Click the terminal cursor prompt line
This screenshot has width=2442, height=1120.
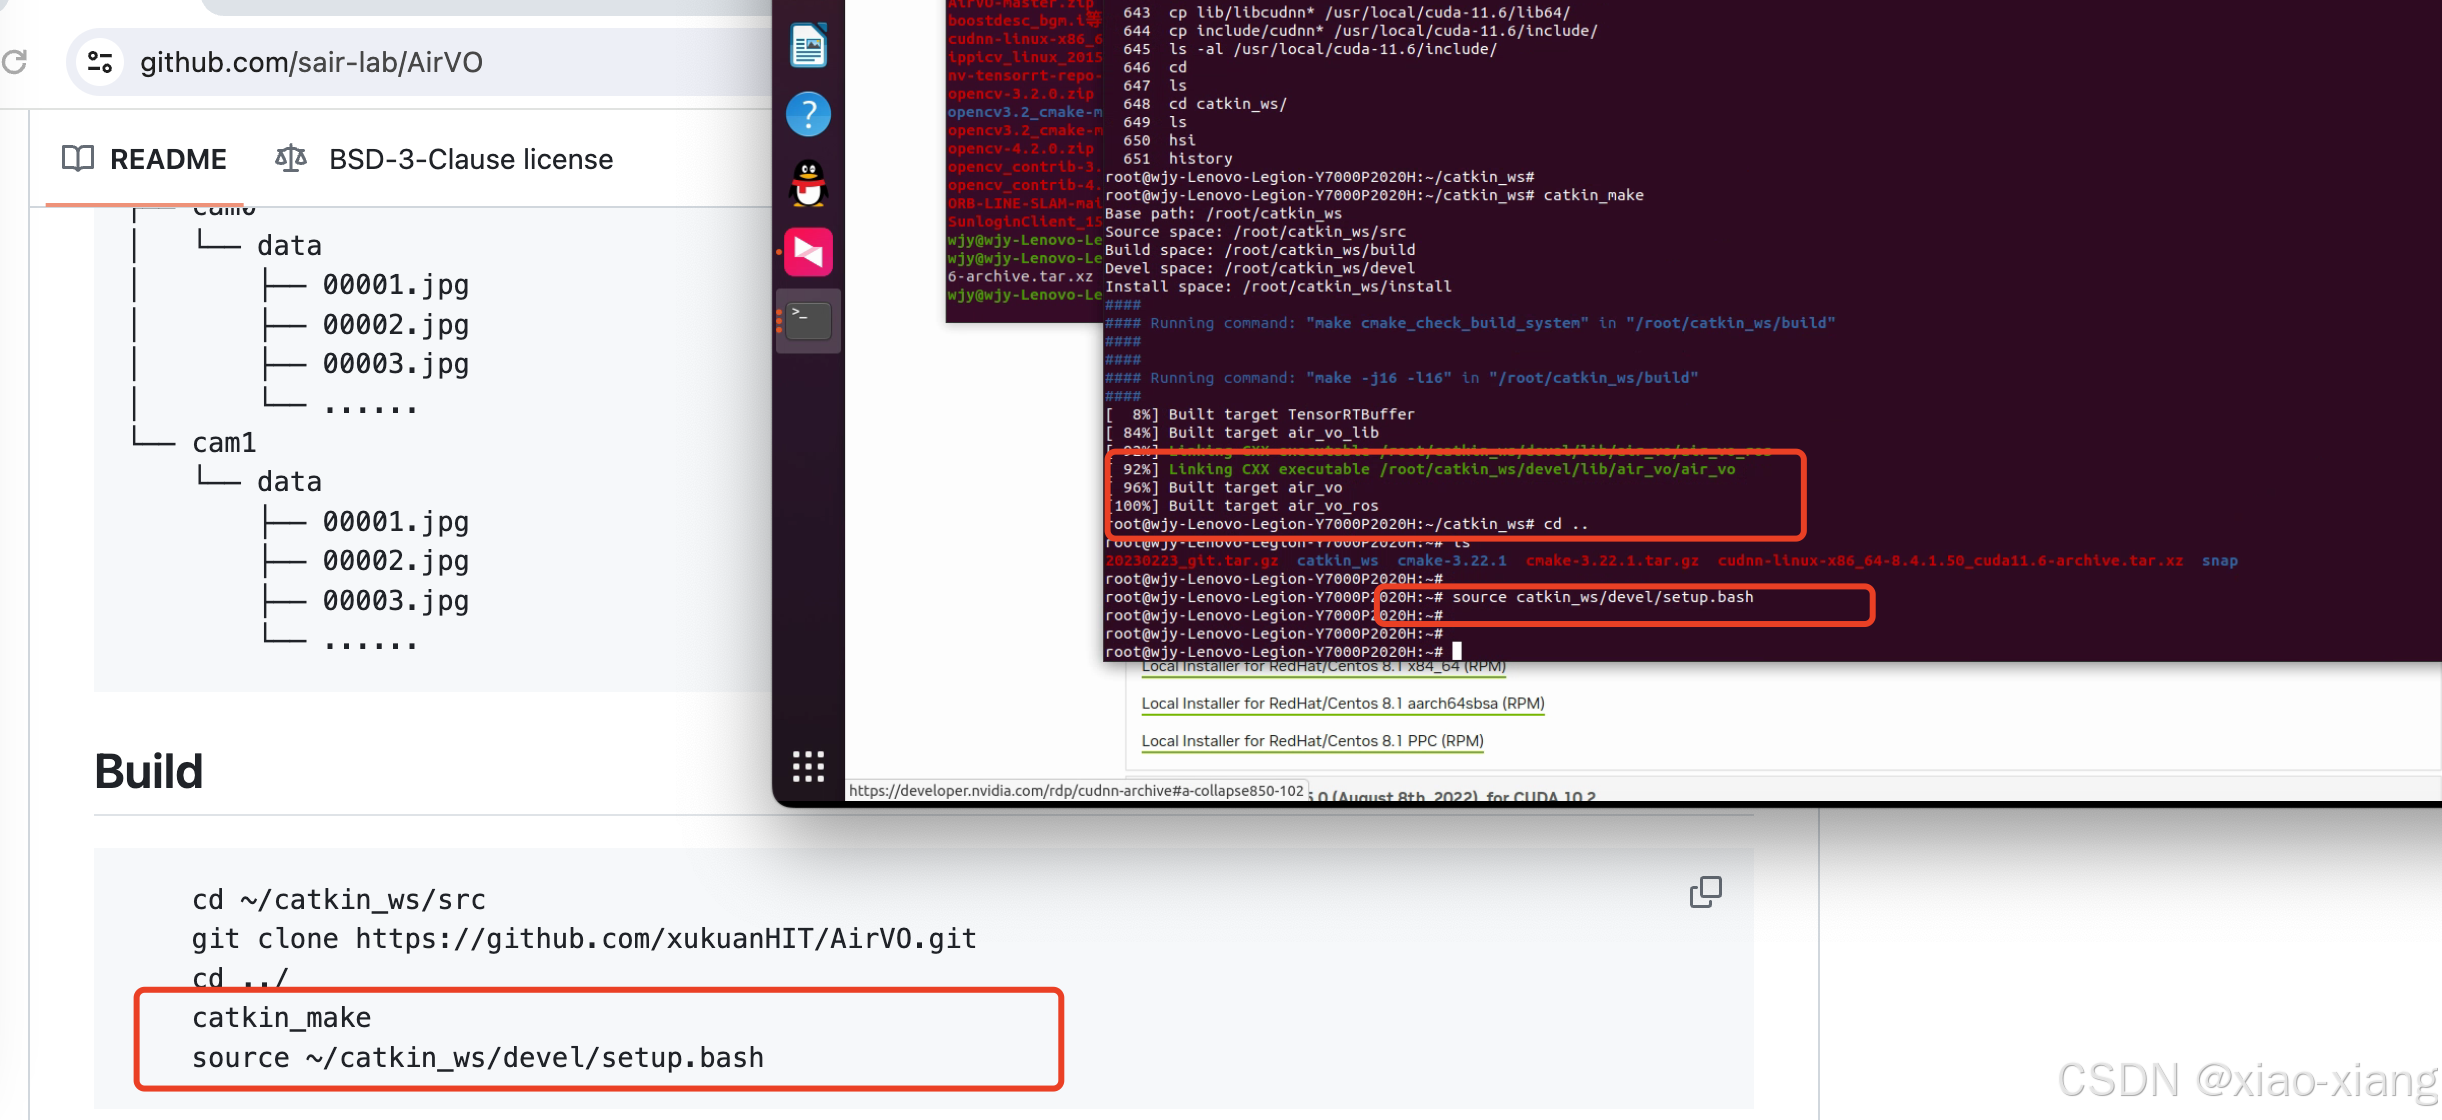(1283, 652)
